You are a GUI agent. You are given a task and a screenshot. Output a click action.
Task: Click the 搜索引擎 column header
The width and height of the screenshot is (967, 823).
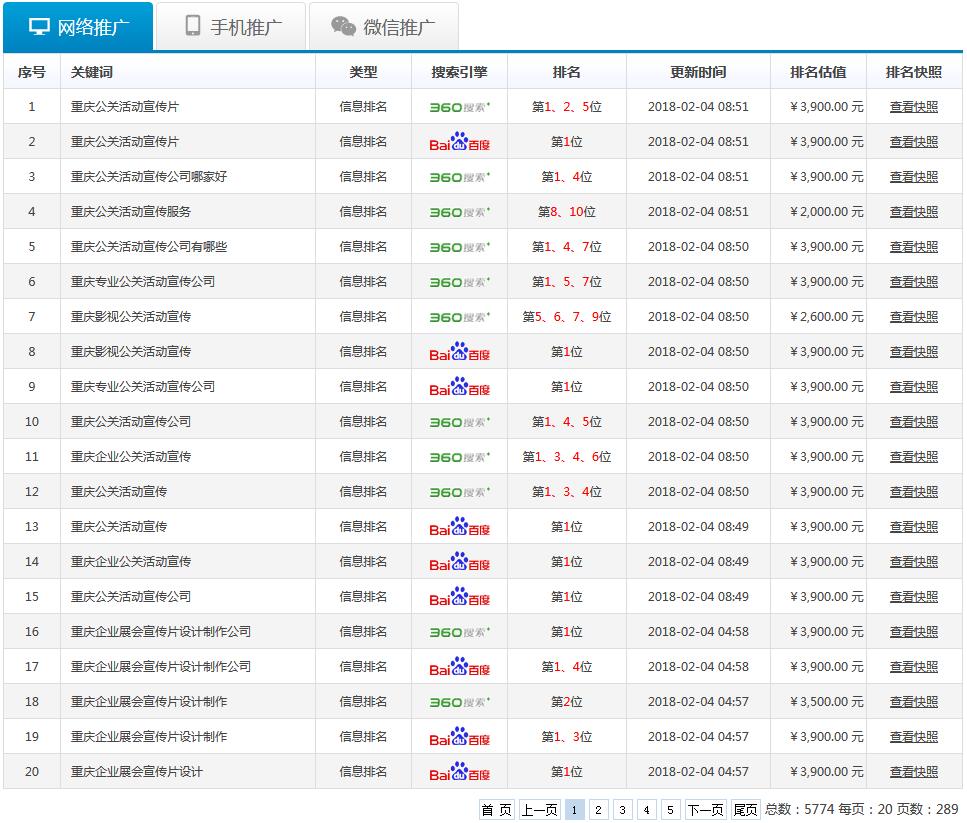pyautogui.click(x=459, y=72)
